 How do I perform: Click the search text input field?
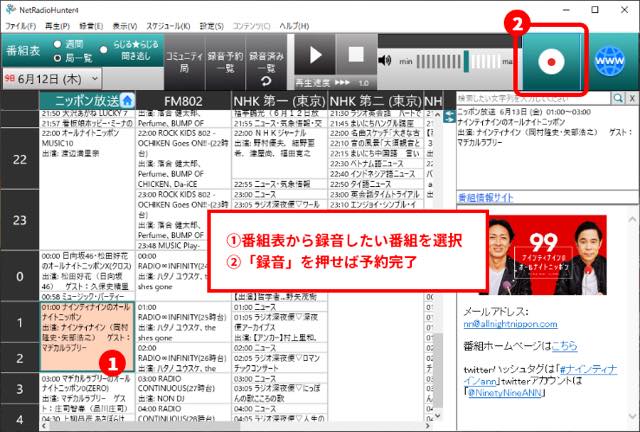point(533,98)
